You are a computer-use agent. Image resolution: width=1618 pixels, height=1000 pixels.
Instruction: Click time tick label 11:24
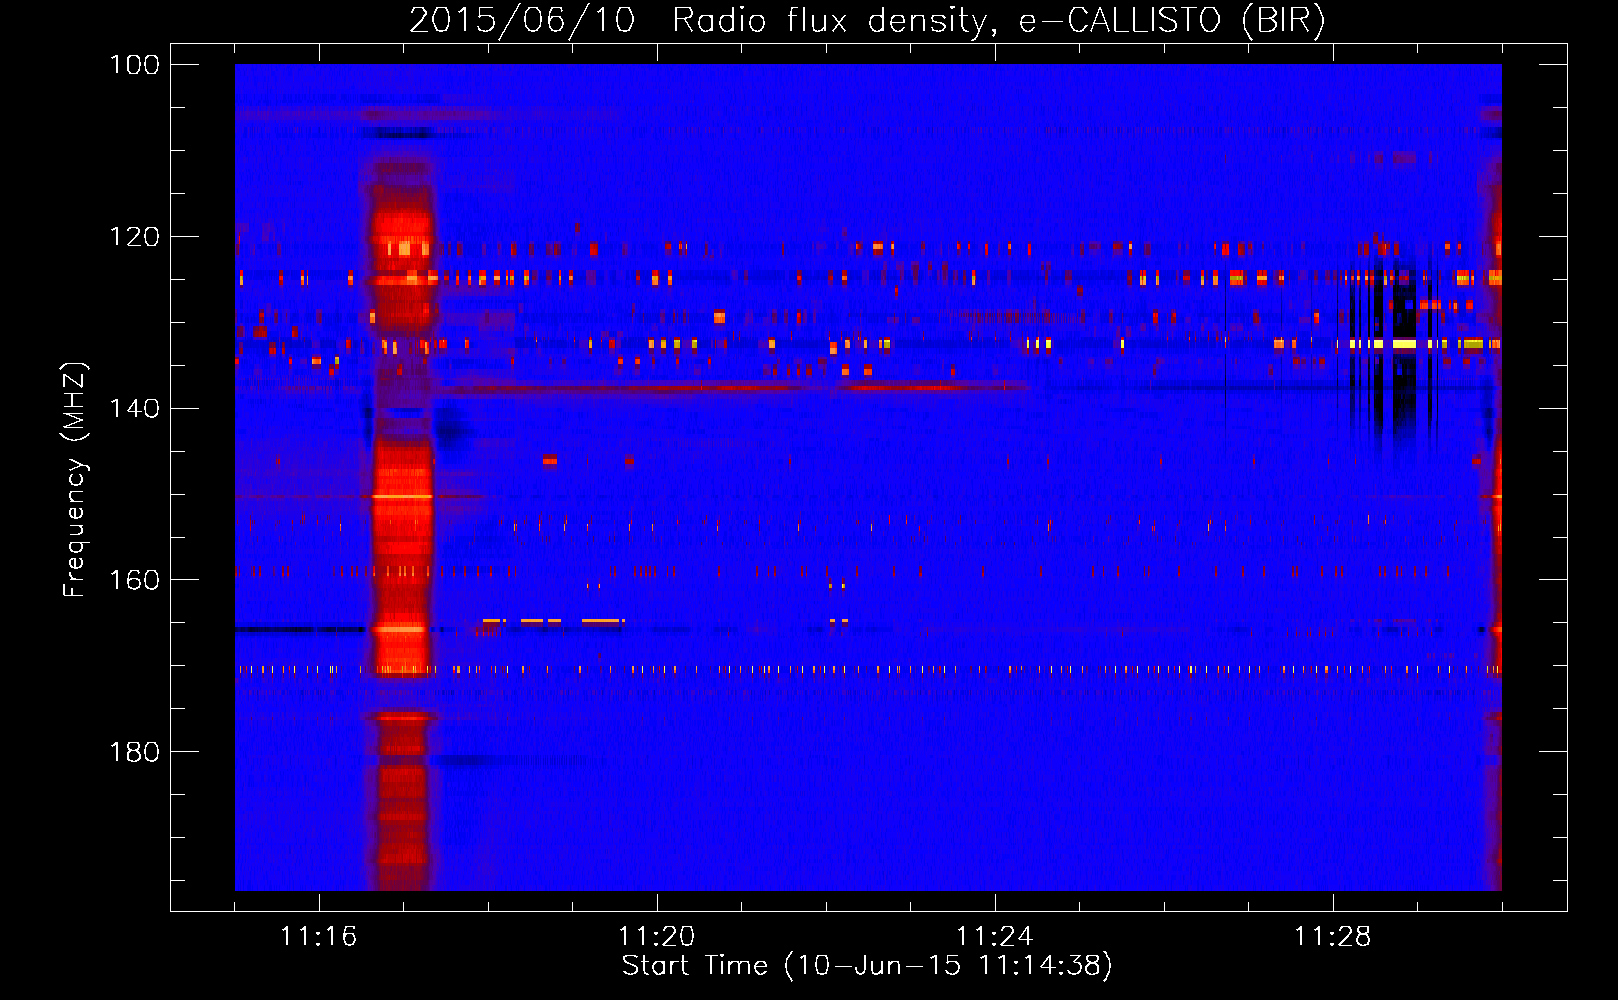[995, 936]
